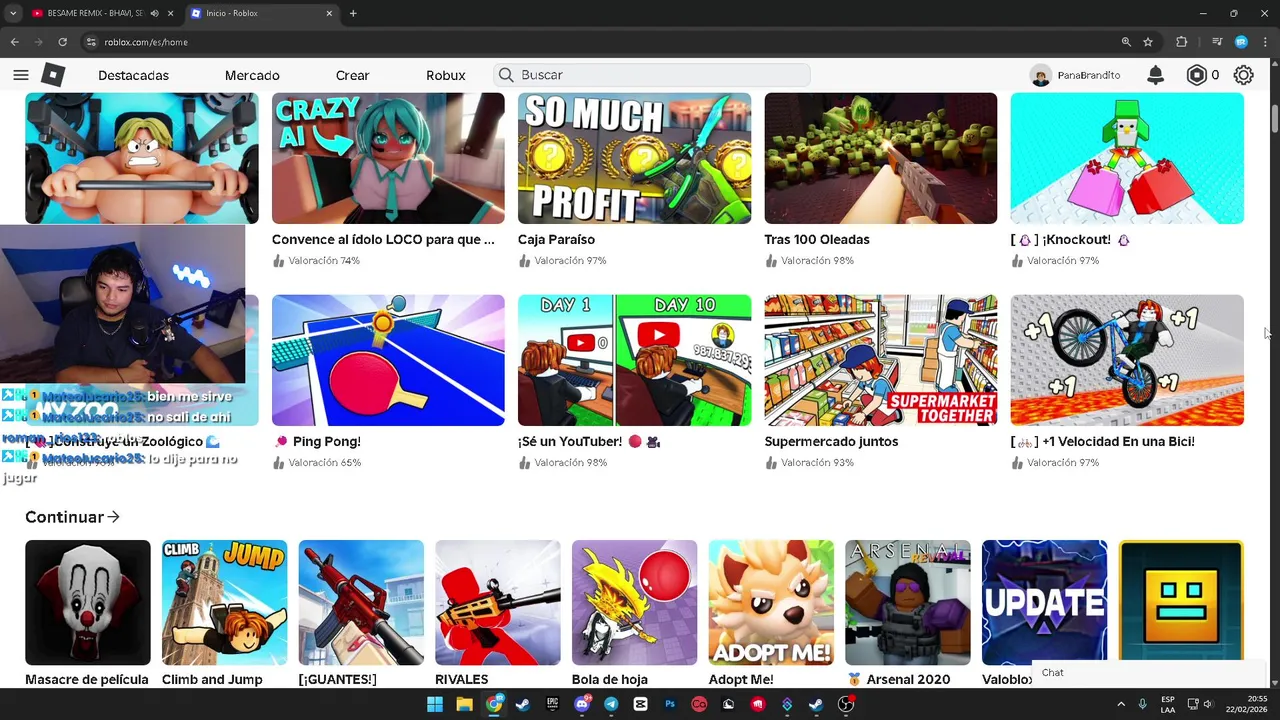Image resolution: width=1280 pixels, height=720 pixels.
Task: Open Masacre de película thumbnail
Action: click(88, 602)
